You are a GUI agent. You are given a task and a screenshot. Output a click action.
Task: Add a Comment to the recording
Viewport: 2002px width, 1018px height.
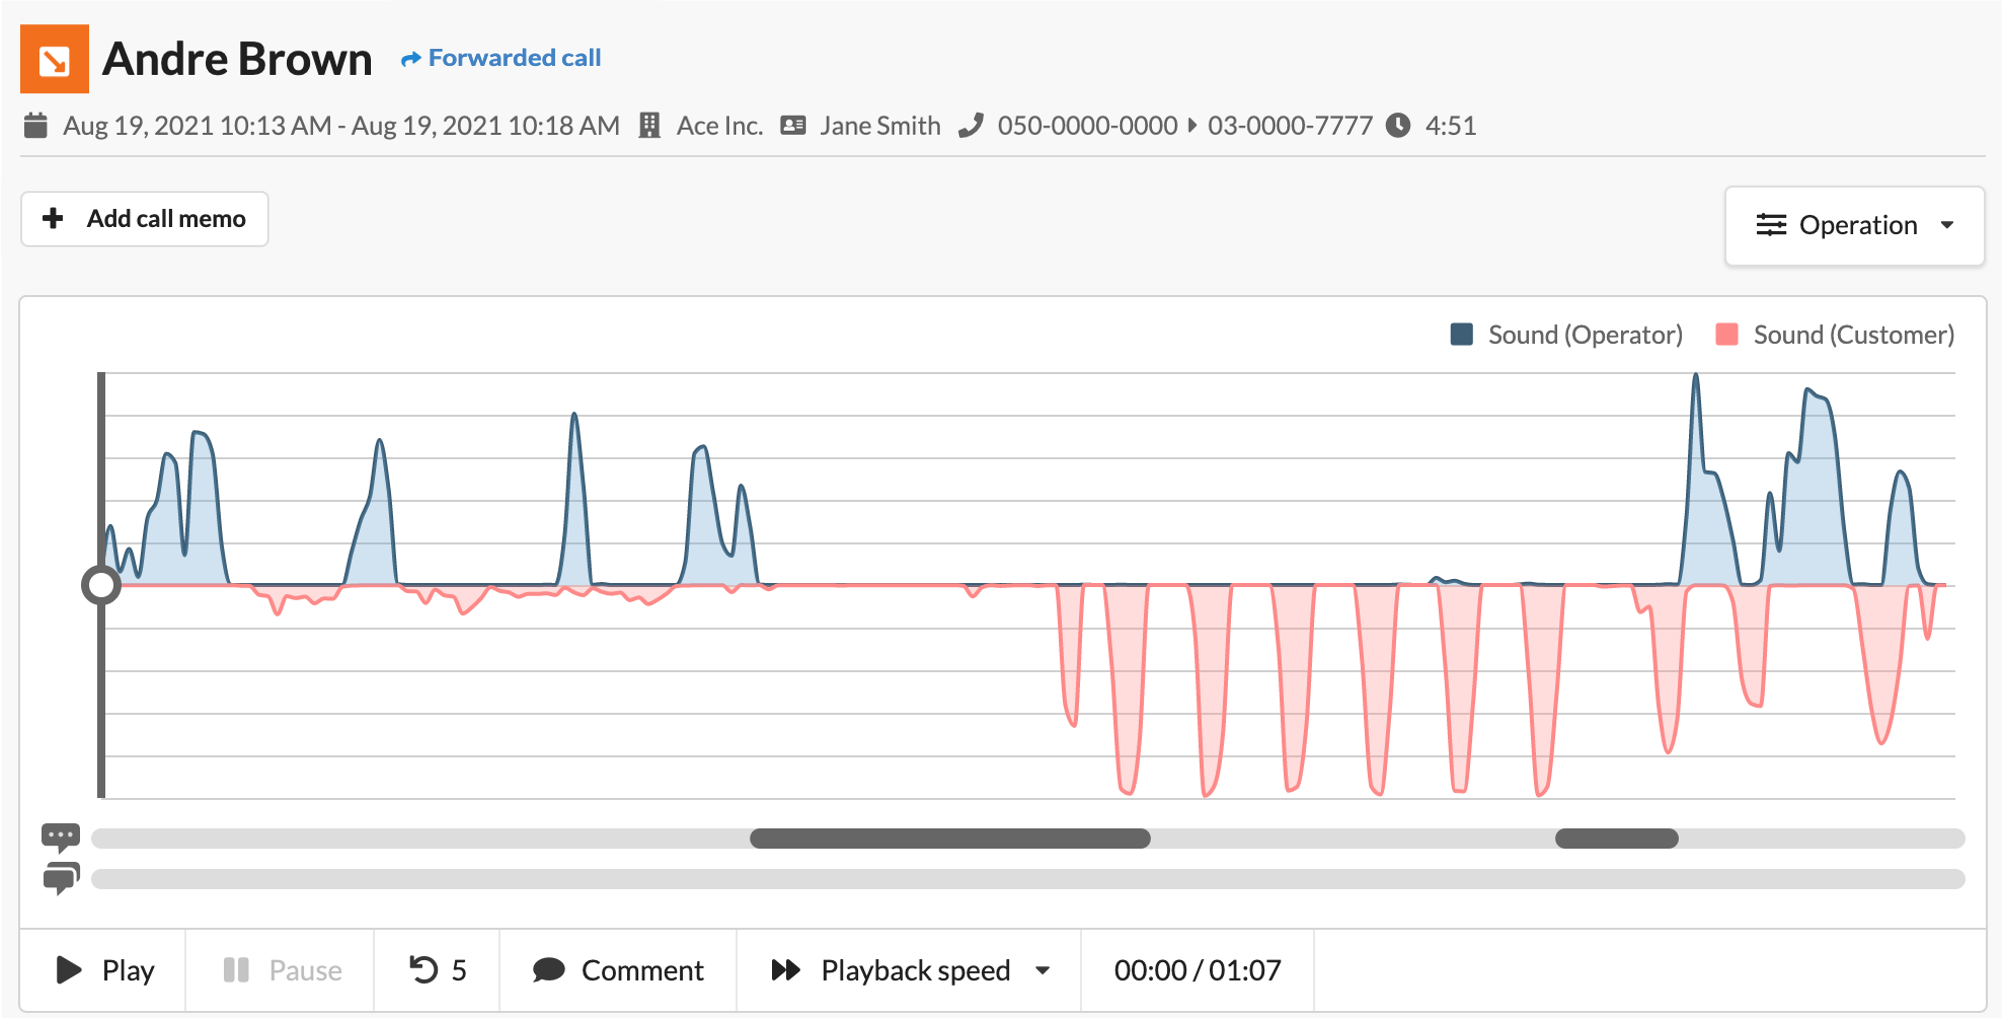tap(618, 970)
